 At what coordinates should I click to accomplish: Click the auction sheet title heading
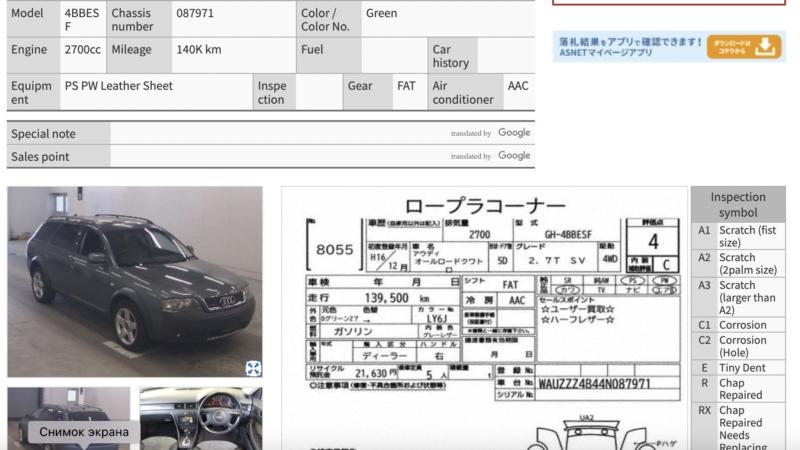pos(484,204)
